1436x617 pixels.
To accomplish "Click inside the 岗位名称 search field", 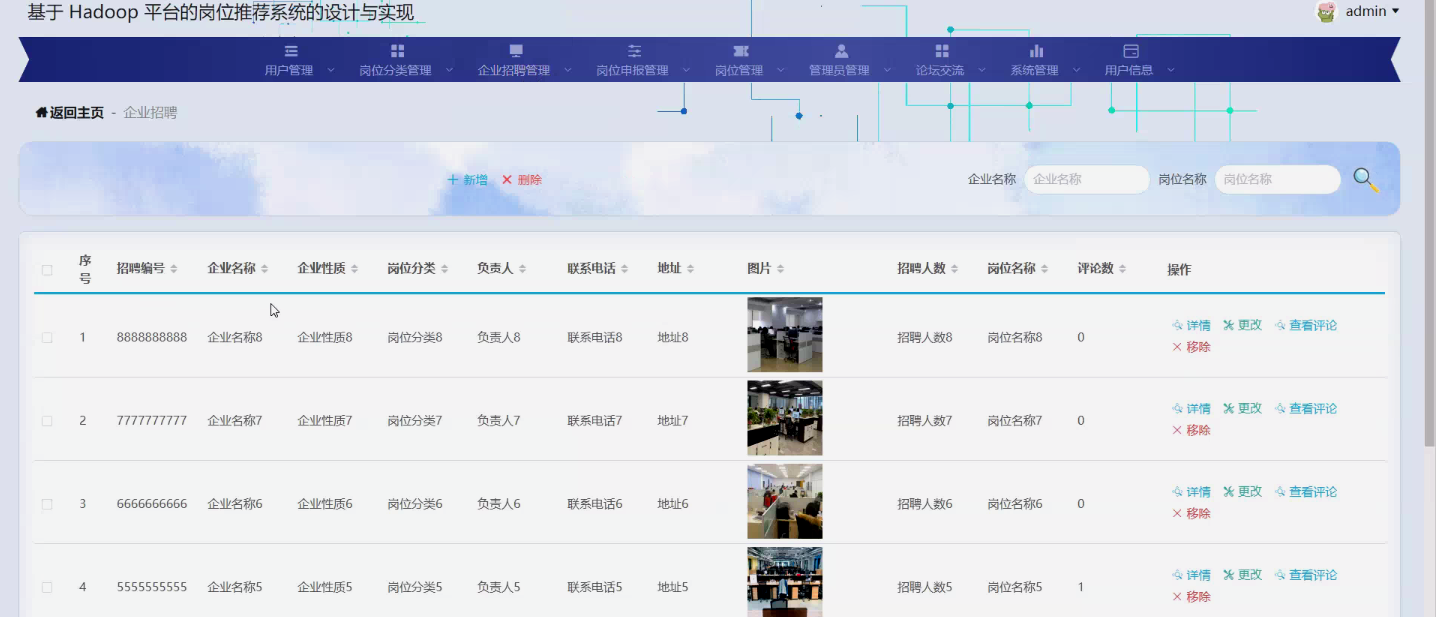I will click(1277, 179).
